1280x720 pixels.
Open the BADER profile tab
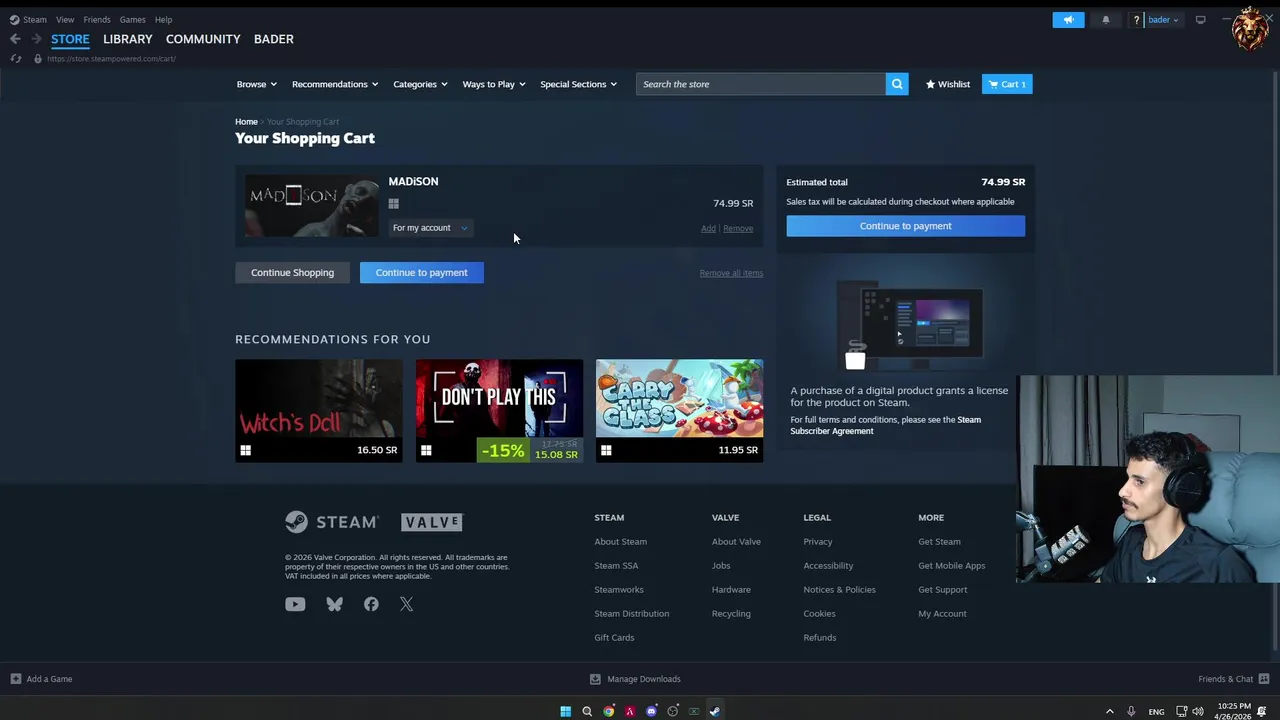point(274,39)
